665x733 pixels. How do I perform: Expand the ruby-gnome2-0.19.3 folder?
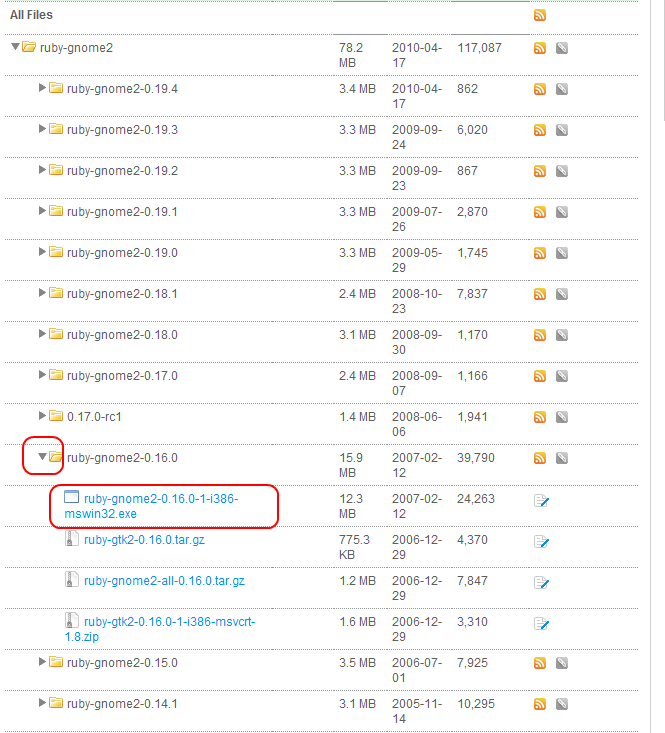tap(42, 129)
